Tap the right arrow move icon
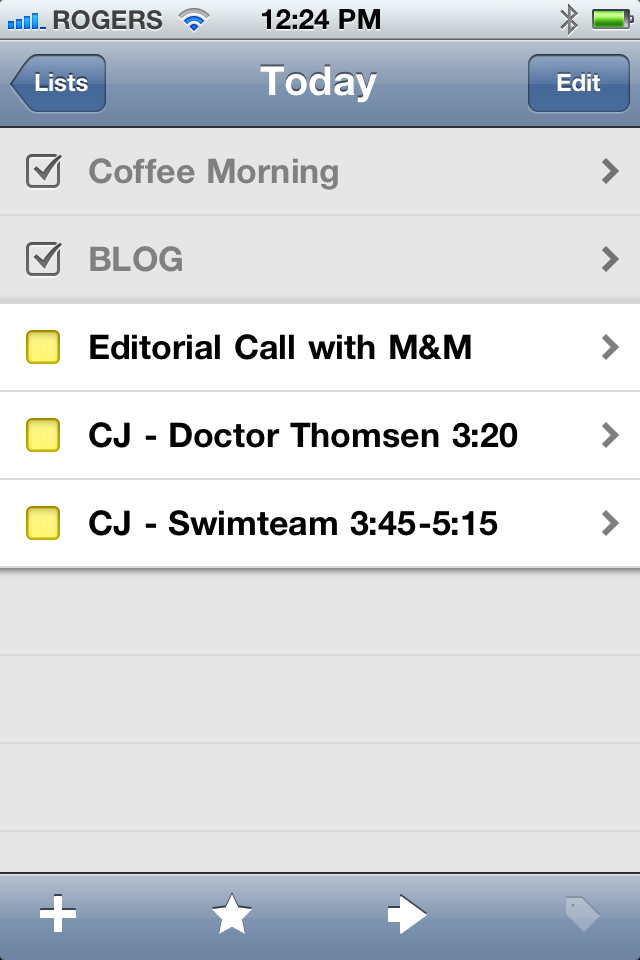Viewport: 640px width, 960px height. 407,915
